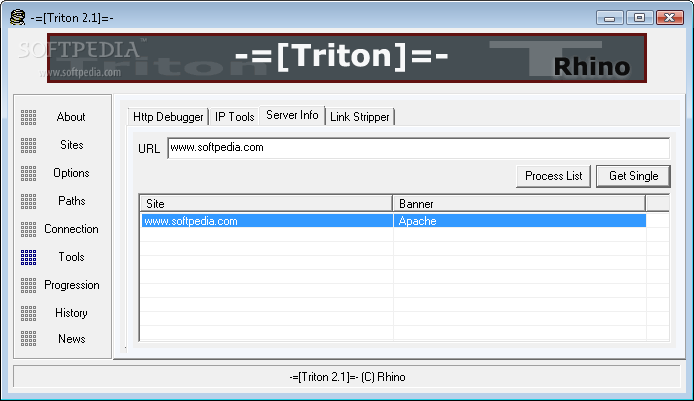Focus the URL input field
Screen dimensions: 694x401
pos(418,148)
